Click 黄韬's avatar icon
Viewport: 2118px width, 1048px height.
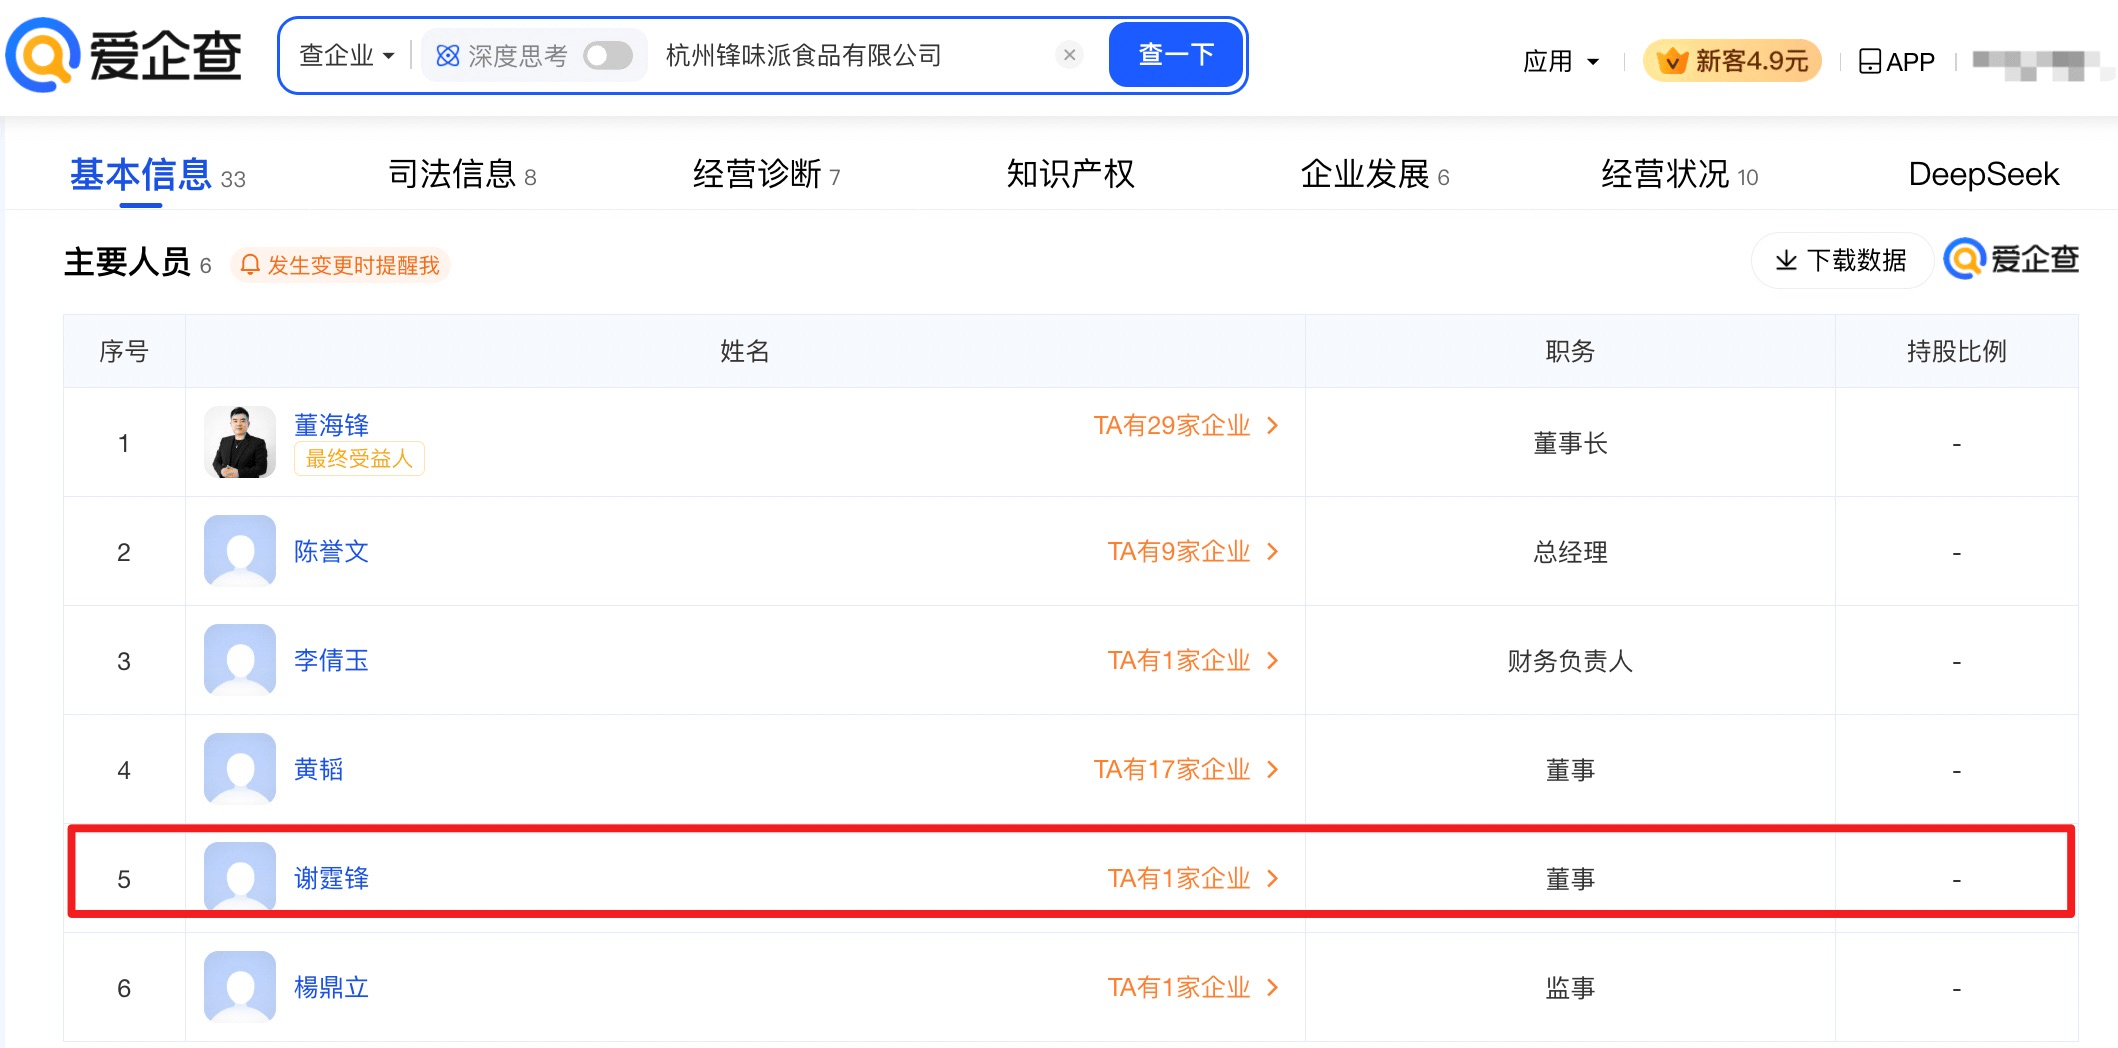[x=240, y=769]
